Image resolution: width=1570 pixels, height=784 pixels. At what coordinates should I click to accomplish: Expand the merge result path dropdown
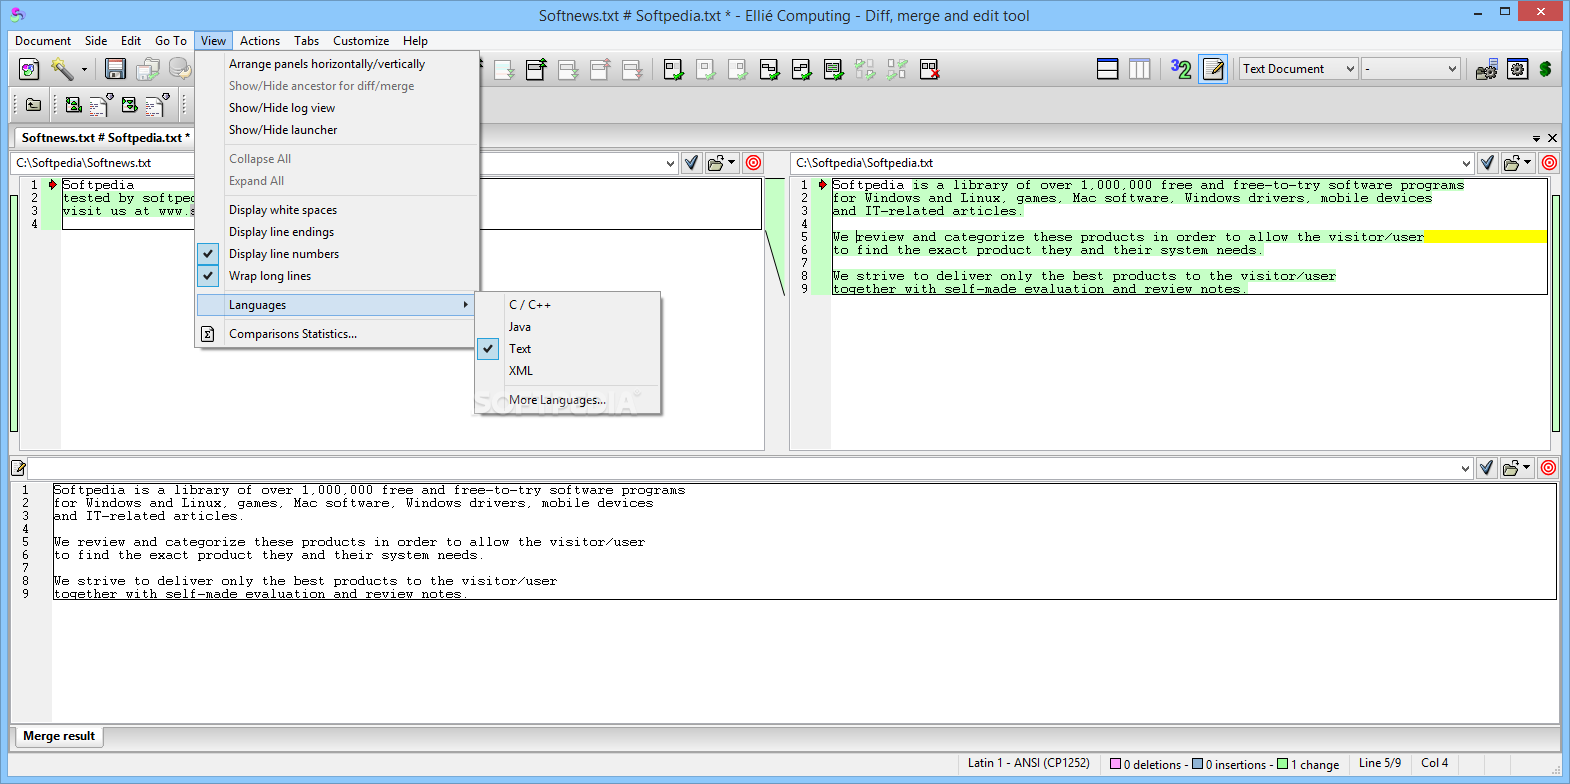[x=1465, y=468]
